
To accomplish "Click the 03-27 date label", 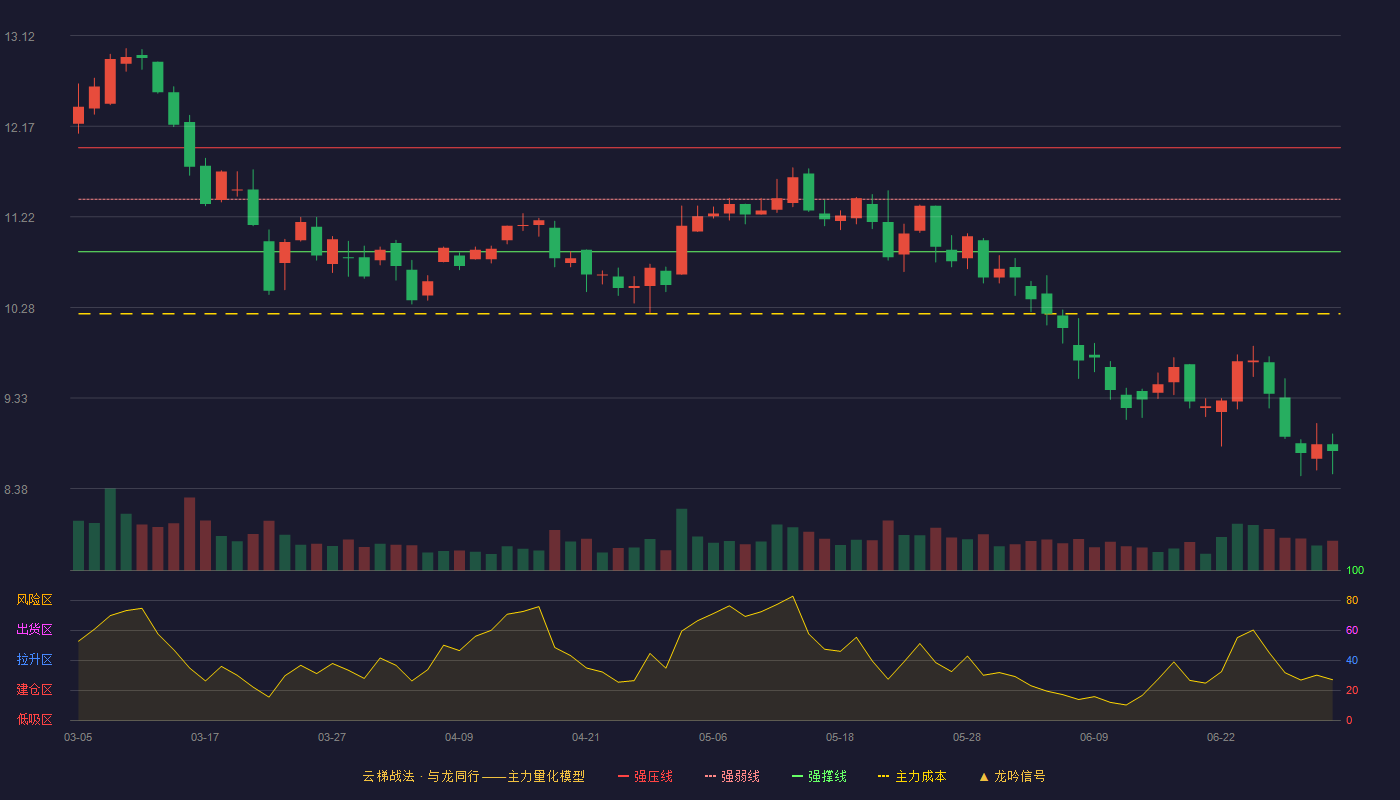I will [332, 737].
